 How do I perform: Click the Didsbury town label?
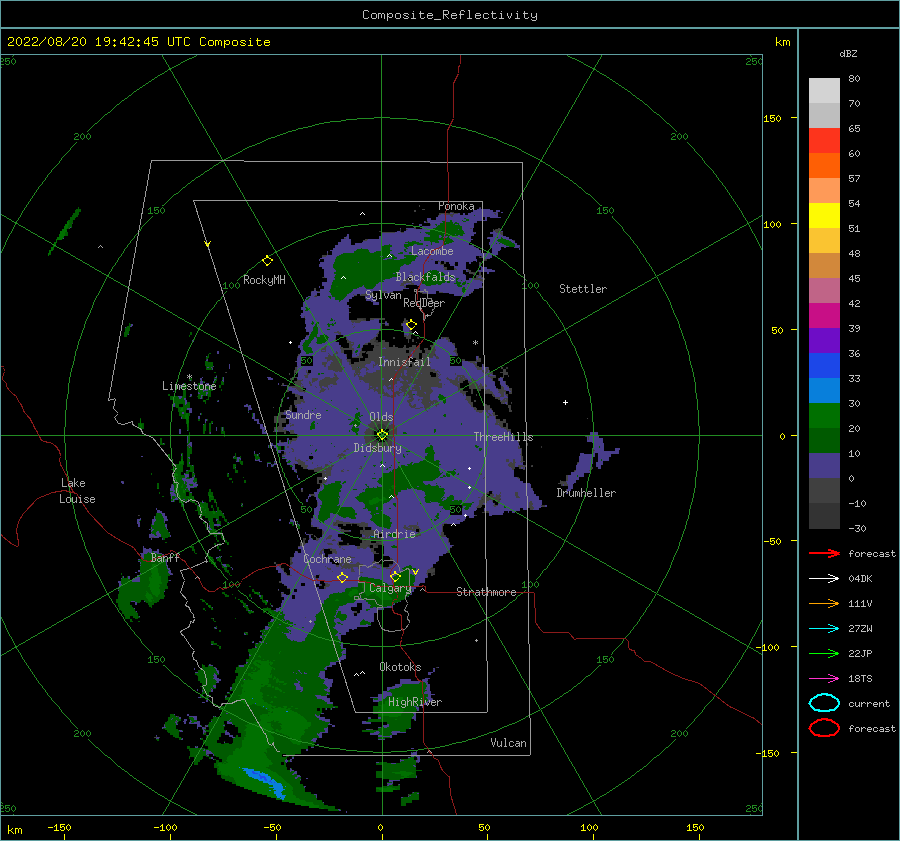tap(378, 448)
